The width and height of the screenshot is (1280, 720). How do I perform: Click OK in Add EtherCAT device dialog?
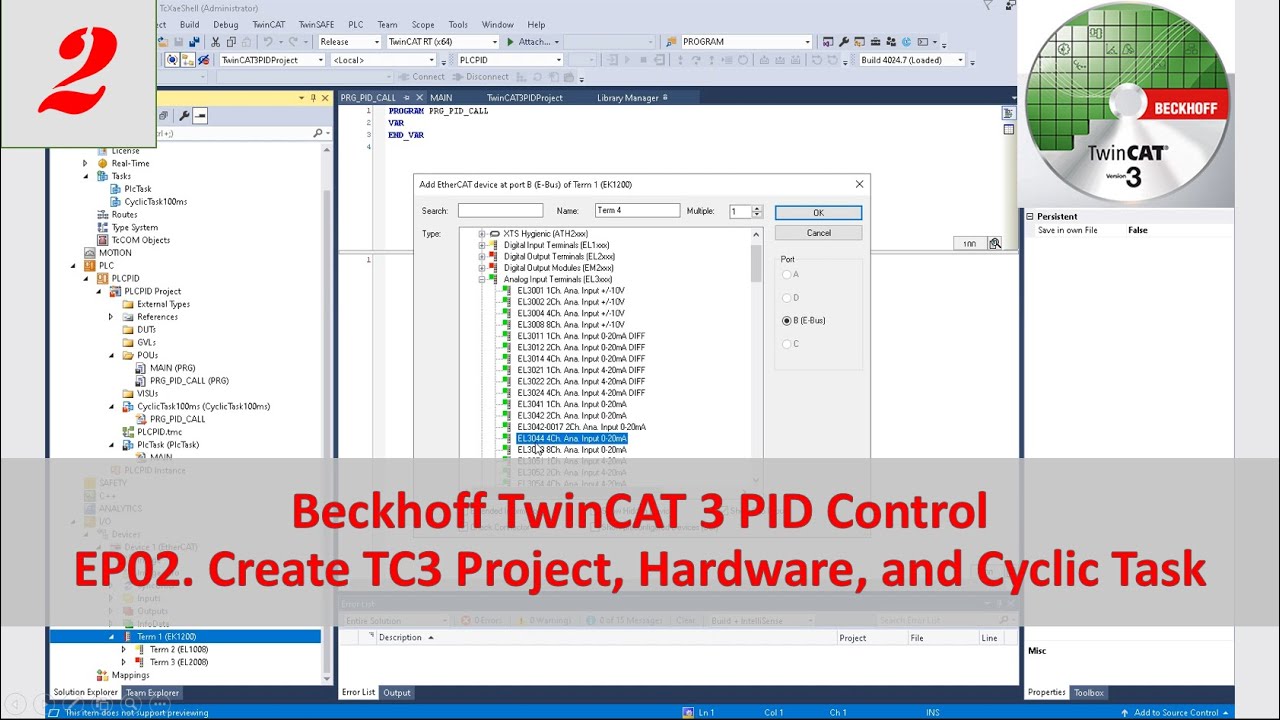pyautogui.click(x=818, y=213)
